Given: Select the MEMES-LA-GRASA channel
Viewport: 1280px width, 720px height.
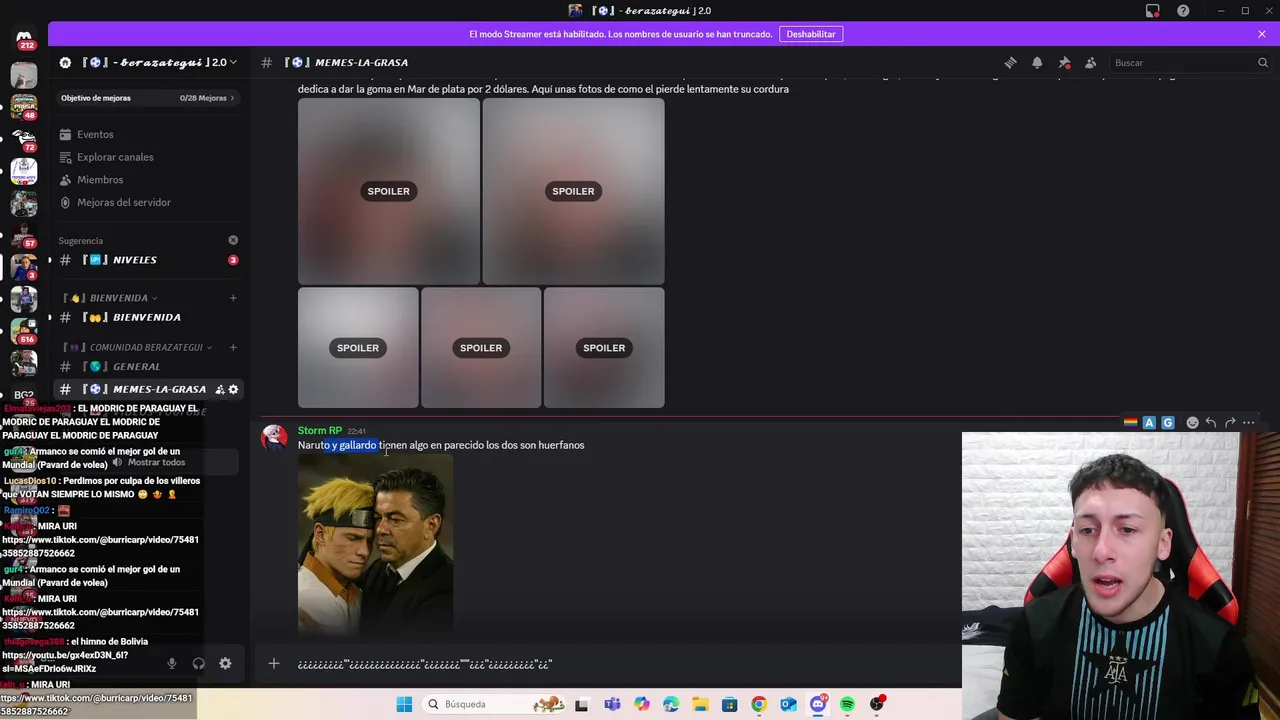Looking at the screenshot, I should tap(148, 389).
